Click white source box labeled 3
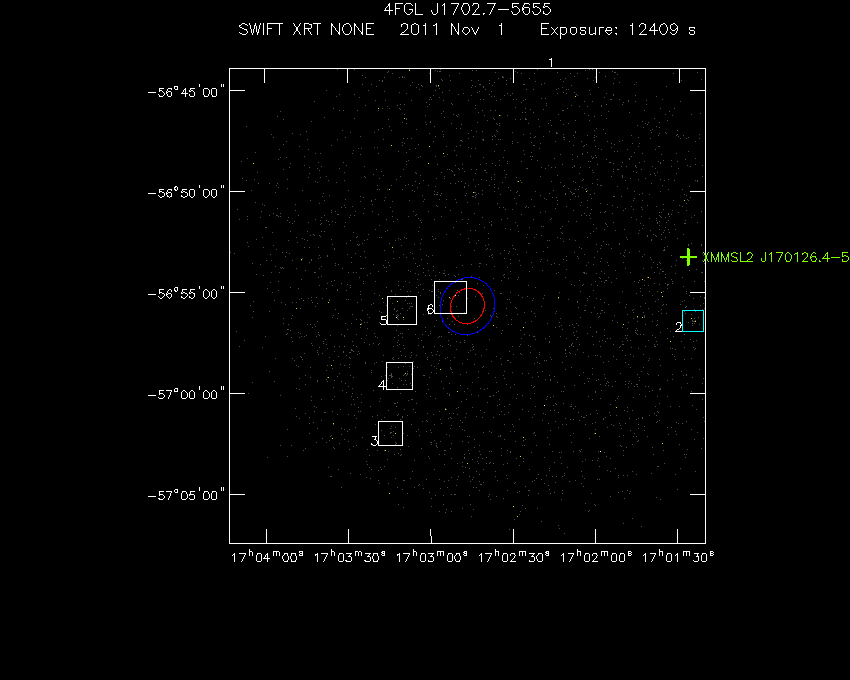The height and width of the screenshot is (680, 850). (390, 433)
